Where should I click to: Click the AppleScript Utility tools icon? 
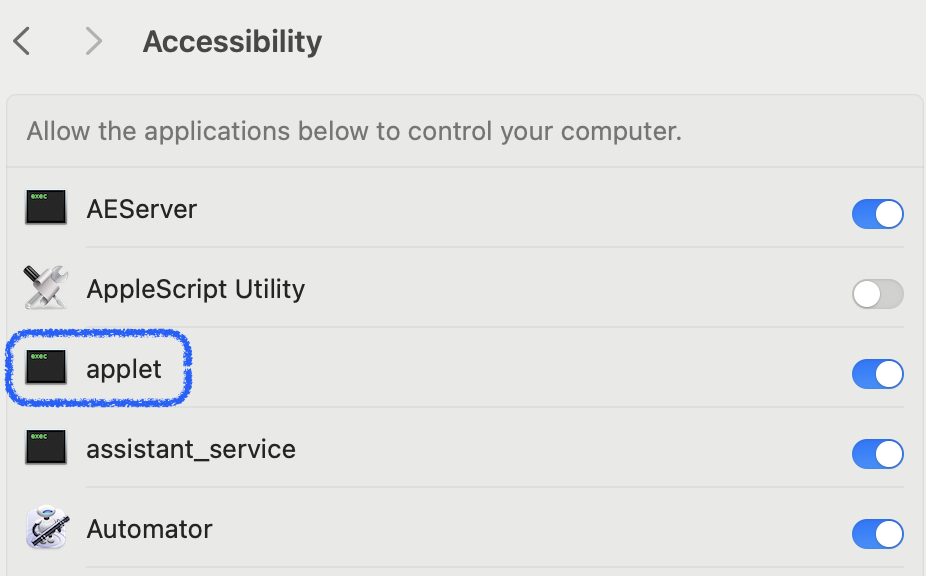(46, 288)
